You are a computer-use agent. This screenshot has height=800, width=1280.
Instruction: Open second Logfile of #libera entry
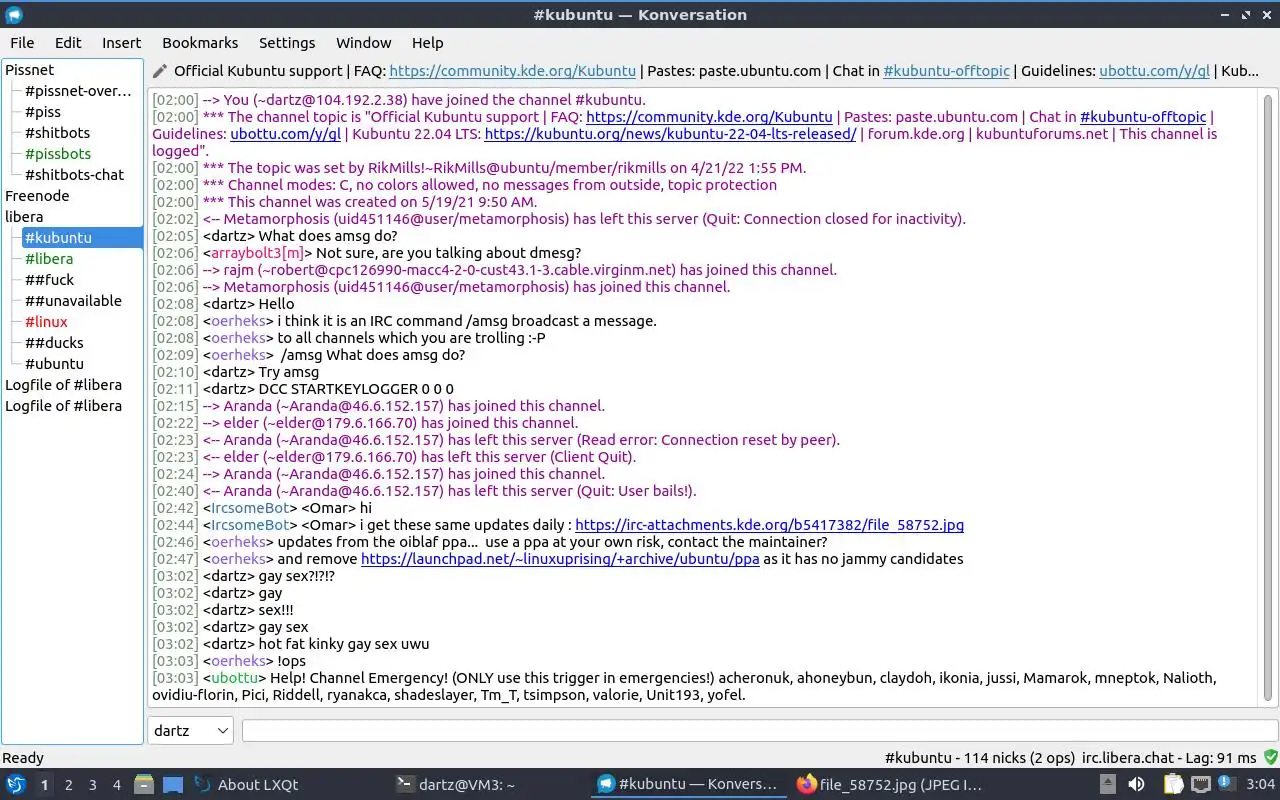[x=63, y=406]
